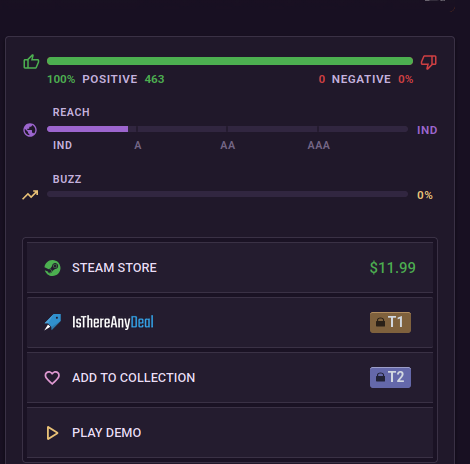
Task: Launch Play Demo option
Action: (x=230, y=433)
